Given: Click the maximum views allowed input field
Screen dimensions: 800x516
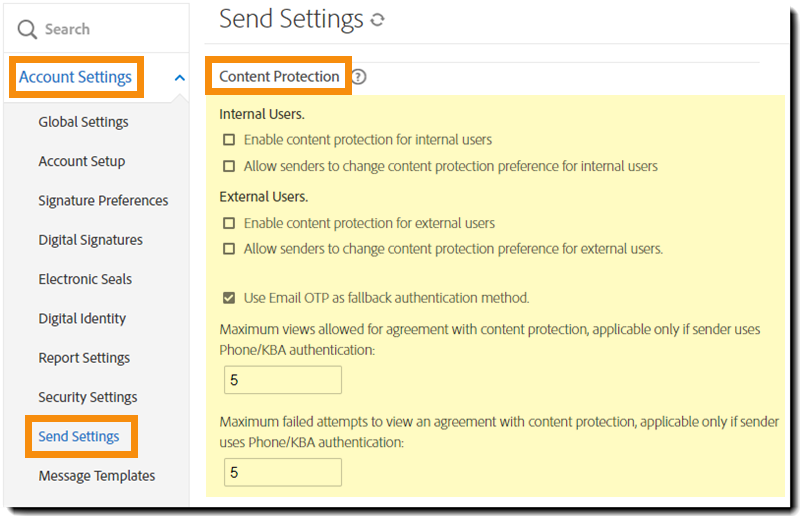Looking at the screenshot, I should (x=283, y=380).
